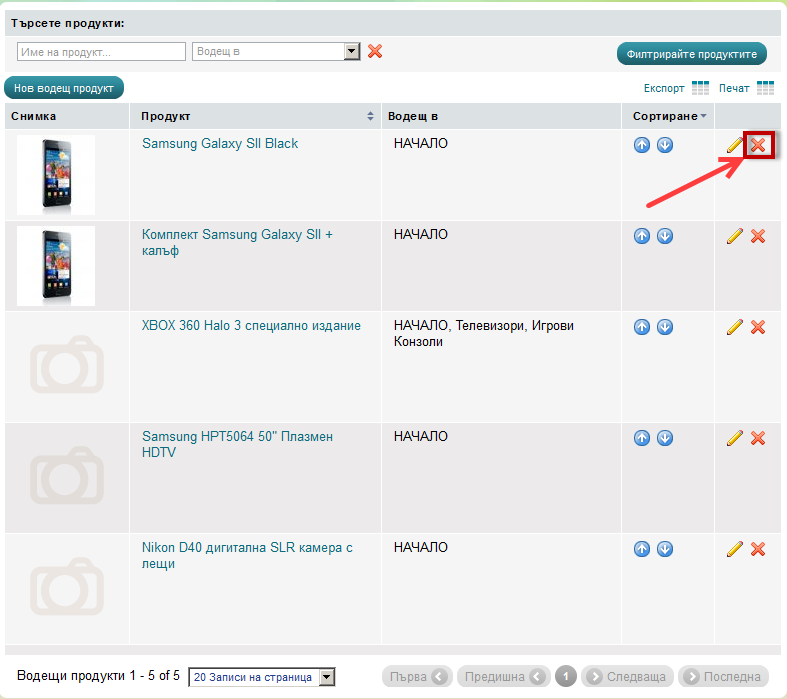Delete the Samsung HPT5064 Plasma HDTV row
The width and height of the screenshot is (787, 699).
[x=758, y=438]
